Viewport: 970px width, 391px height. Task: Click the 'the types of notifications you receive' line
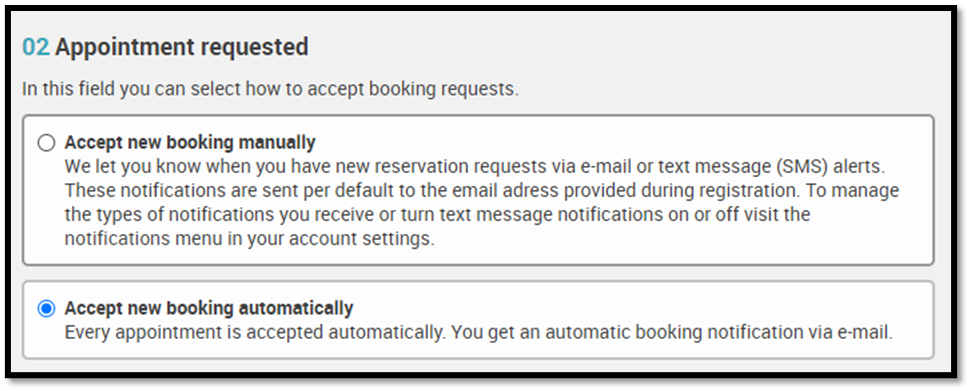click(x=437, y=215)
